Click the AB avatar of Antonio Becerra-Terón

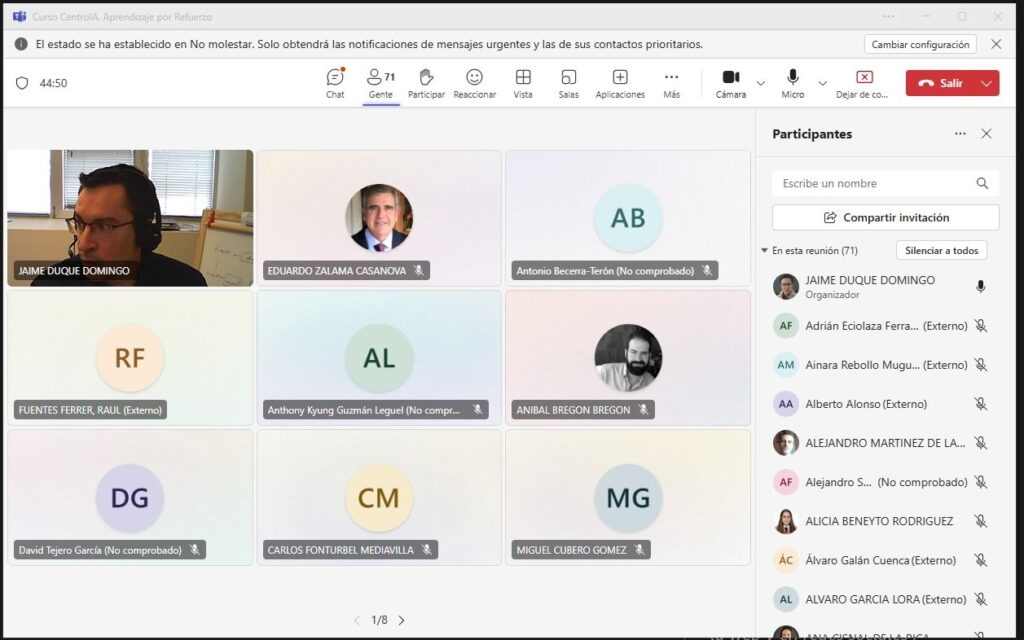click(628, 217)
